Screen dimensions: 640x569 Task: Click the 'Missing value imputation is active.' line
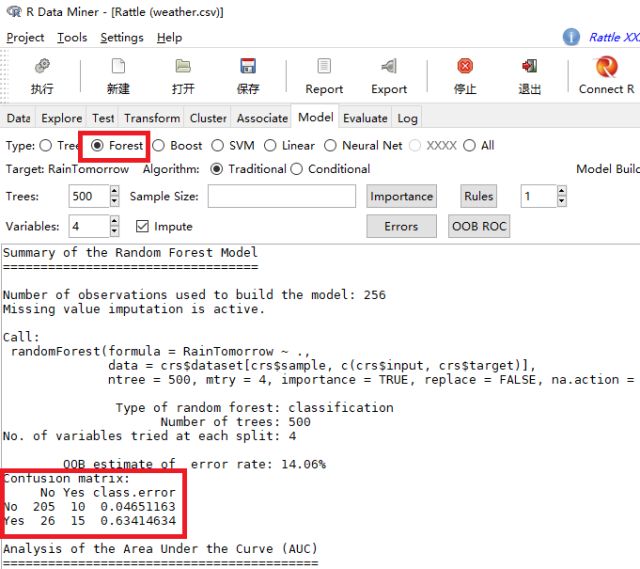[x=133, y=309]
